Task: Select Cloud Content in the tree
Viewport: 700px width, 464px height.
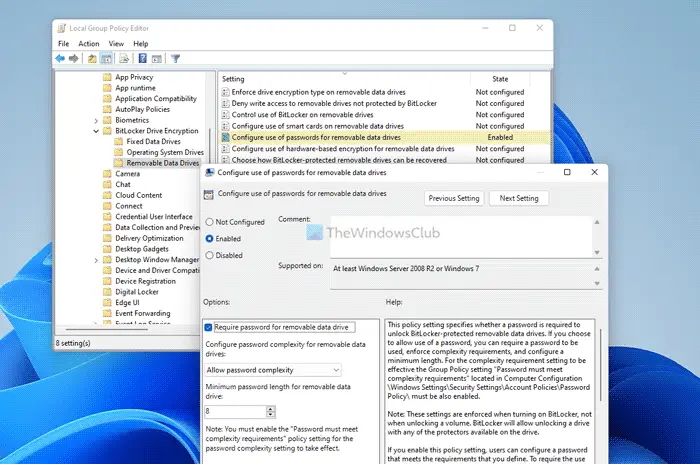Action: coord(138,195)
